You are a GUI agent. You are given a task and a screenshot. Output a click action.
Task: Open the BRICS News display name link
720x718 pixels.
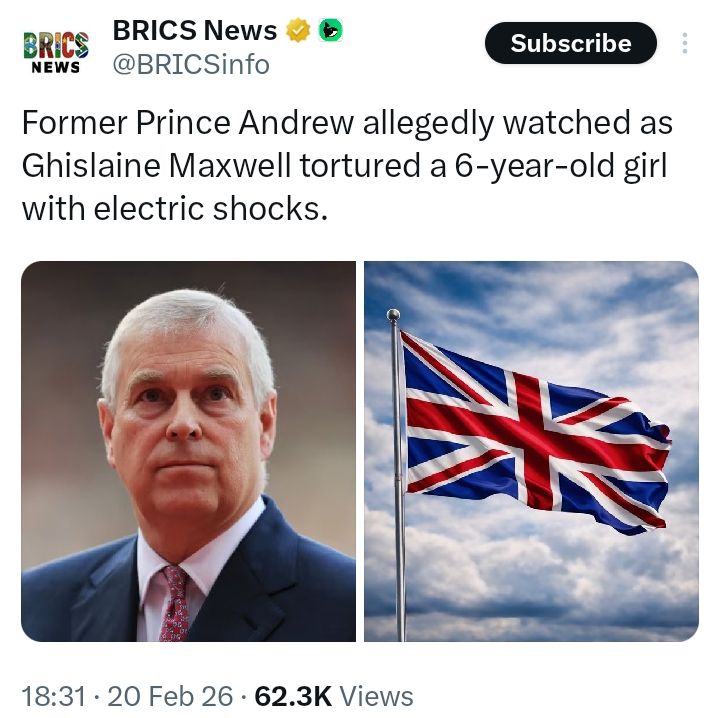tap(194, 31)
